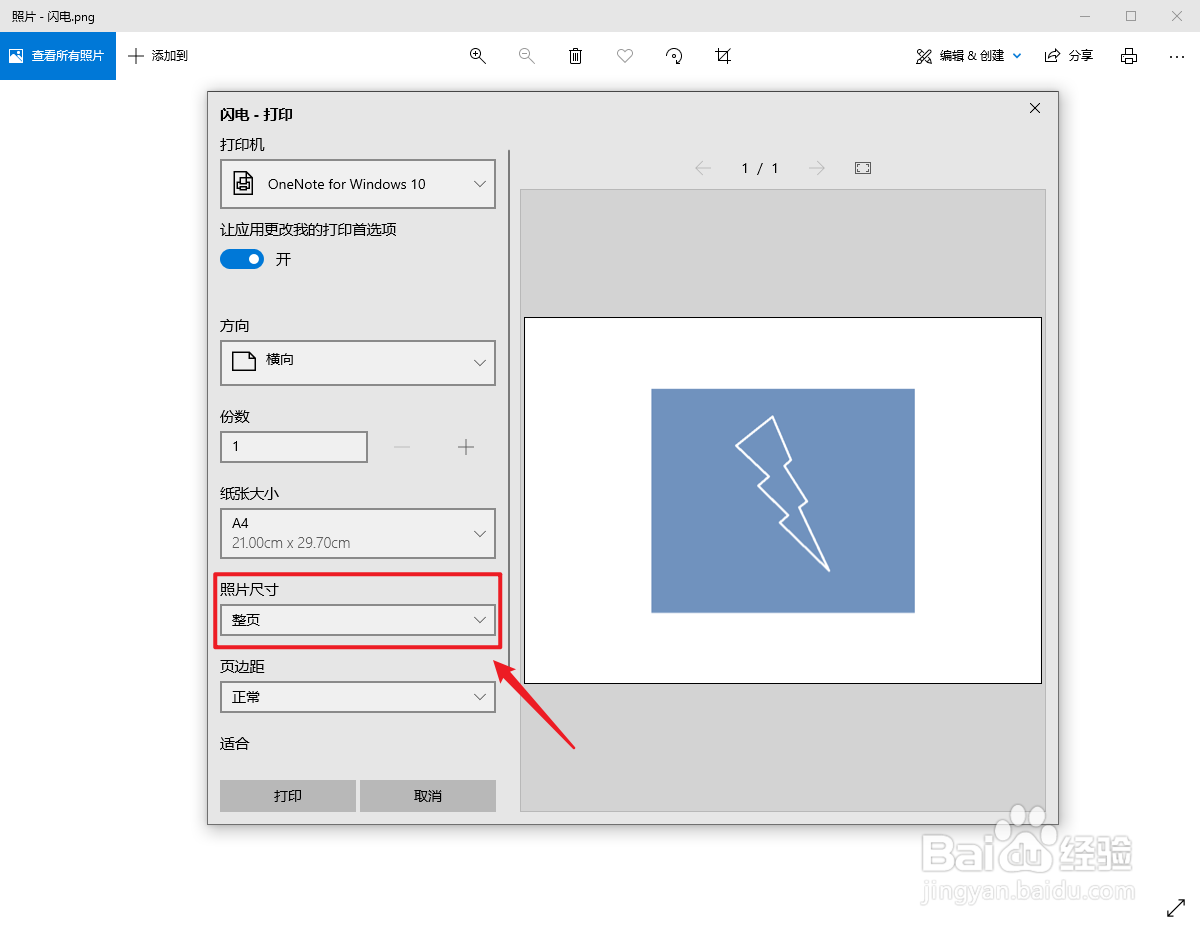This screenshot has width=1200, height=932.
Task: Click the lightning image in preview
Action: tap(783, 500)
